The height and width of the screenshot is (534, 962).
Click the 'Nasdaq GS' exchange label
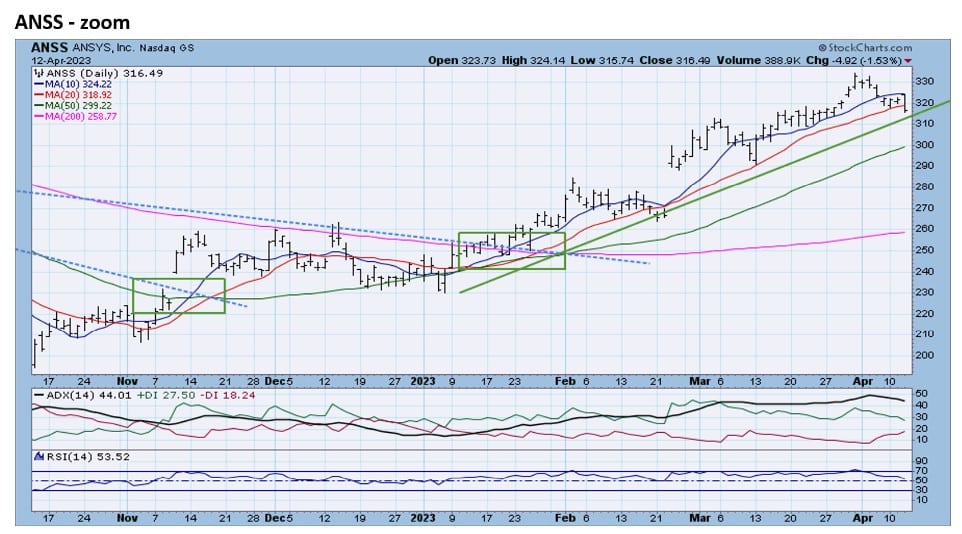point(166,48)
